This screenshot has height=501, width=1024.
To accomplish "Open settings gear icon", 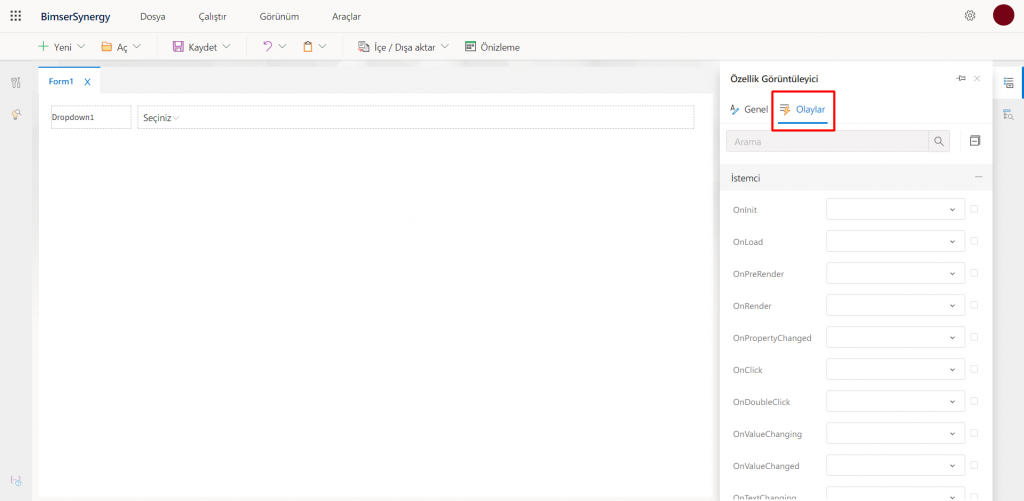I will [x=969, y=16].
